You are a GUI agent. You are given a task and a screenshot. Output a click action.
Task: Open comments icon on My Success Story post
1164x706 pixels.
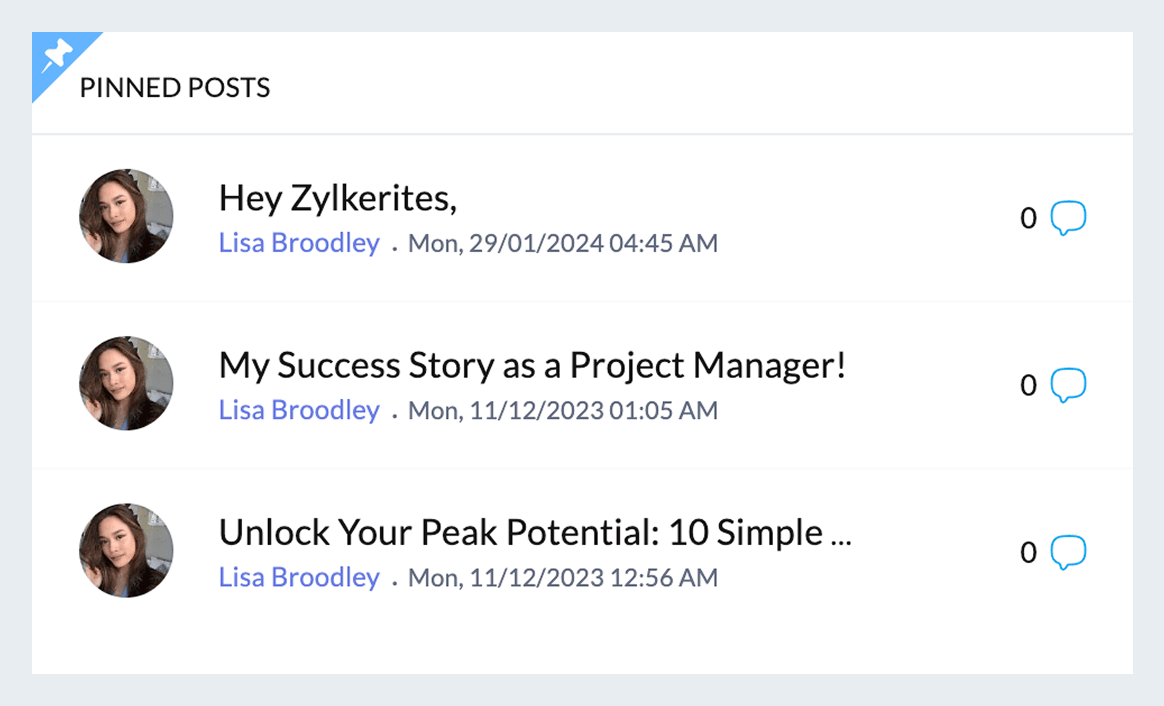click(x=1068, y=385)
